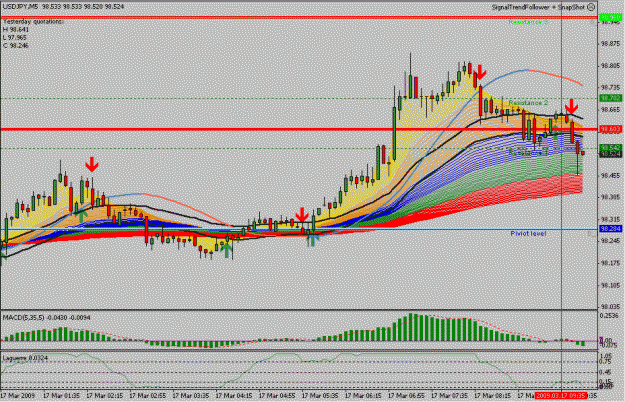This screenshot has height=402, width=625.
Task: Click the red 98.603 price tag
Action: 610,129
